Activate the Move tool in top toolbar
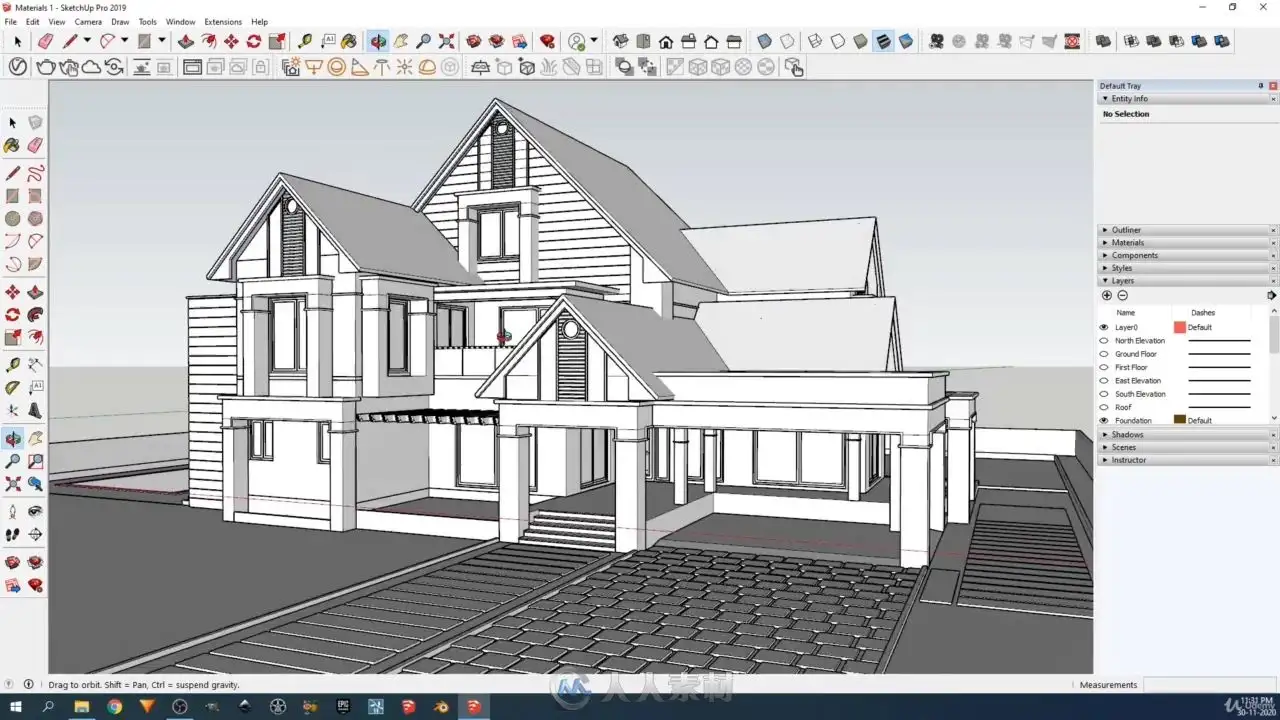Image resolution: width=1280 pixels, height=720 pixels. click(231, 41)
